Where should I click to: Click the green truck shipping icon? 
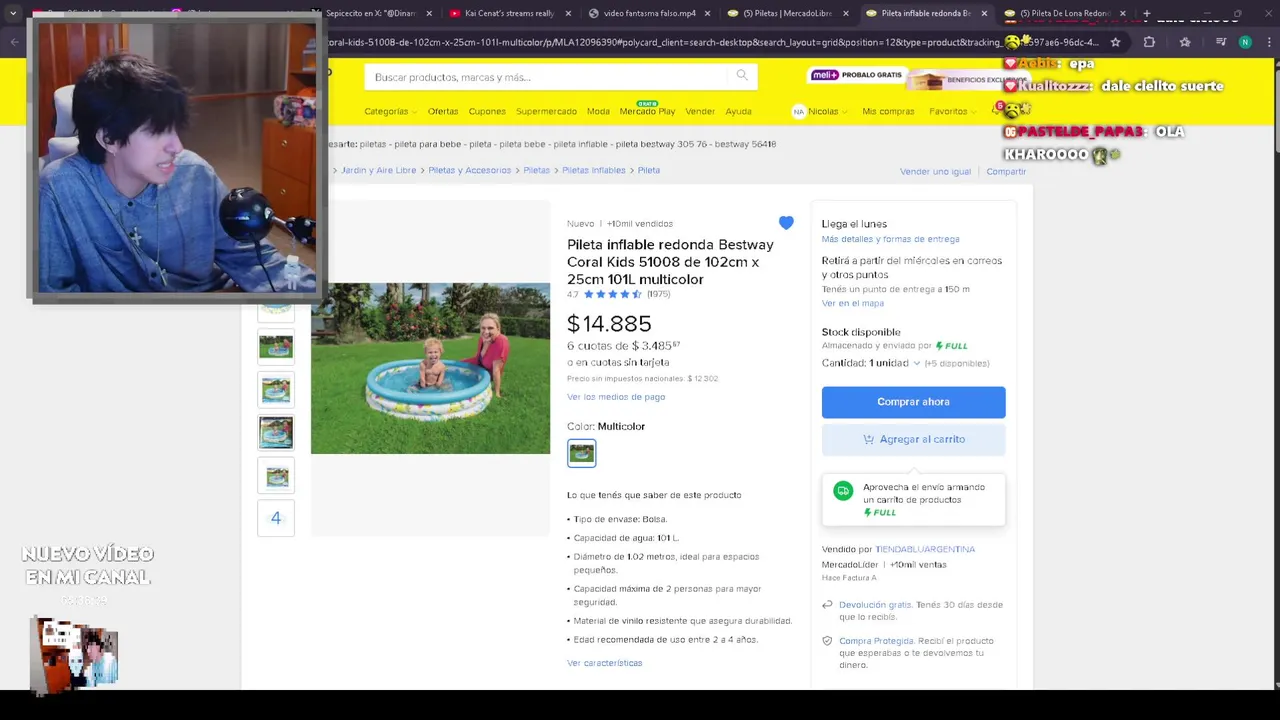pyautogui.click(x=843, y=491)
